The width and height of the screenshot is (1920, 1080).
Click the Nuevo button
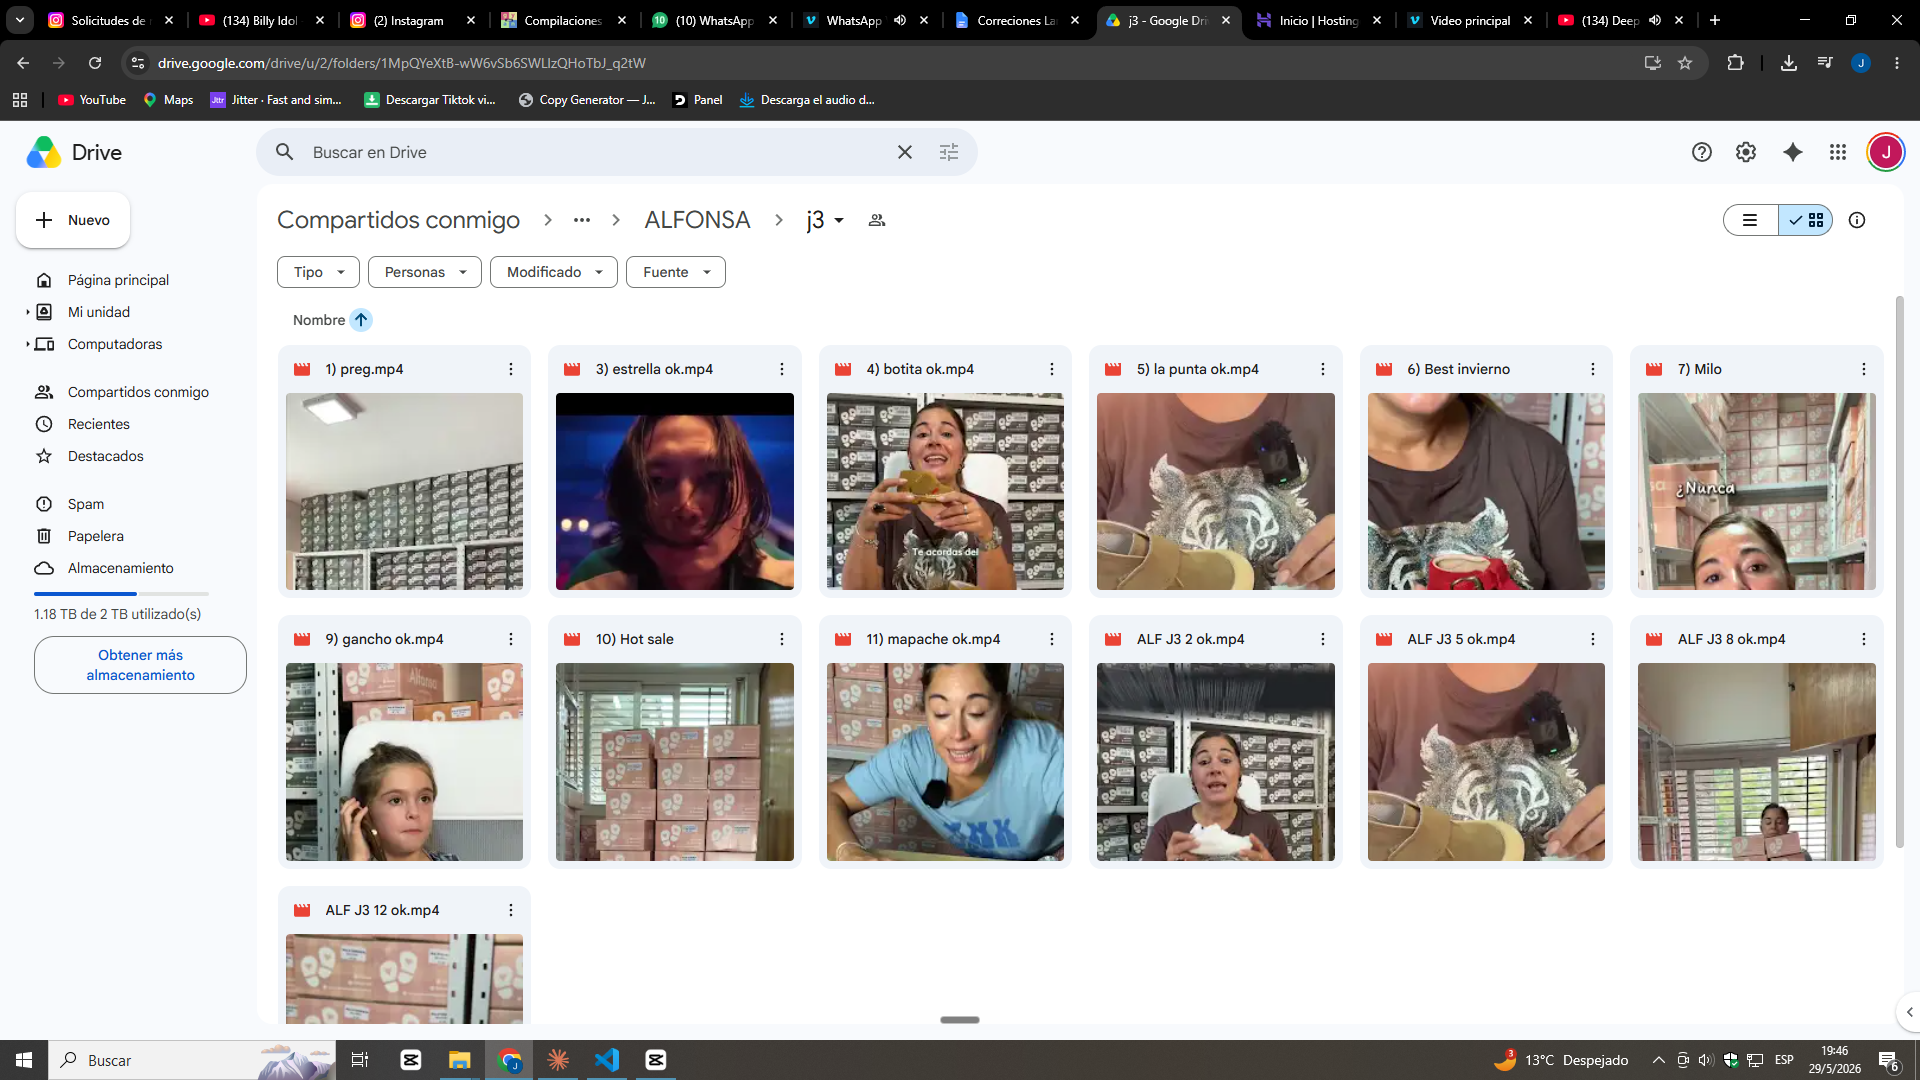click(x=73, y=220)
